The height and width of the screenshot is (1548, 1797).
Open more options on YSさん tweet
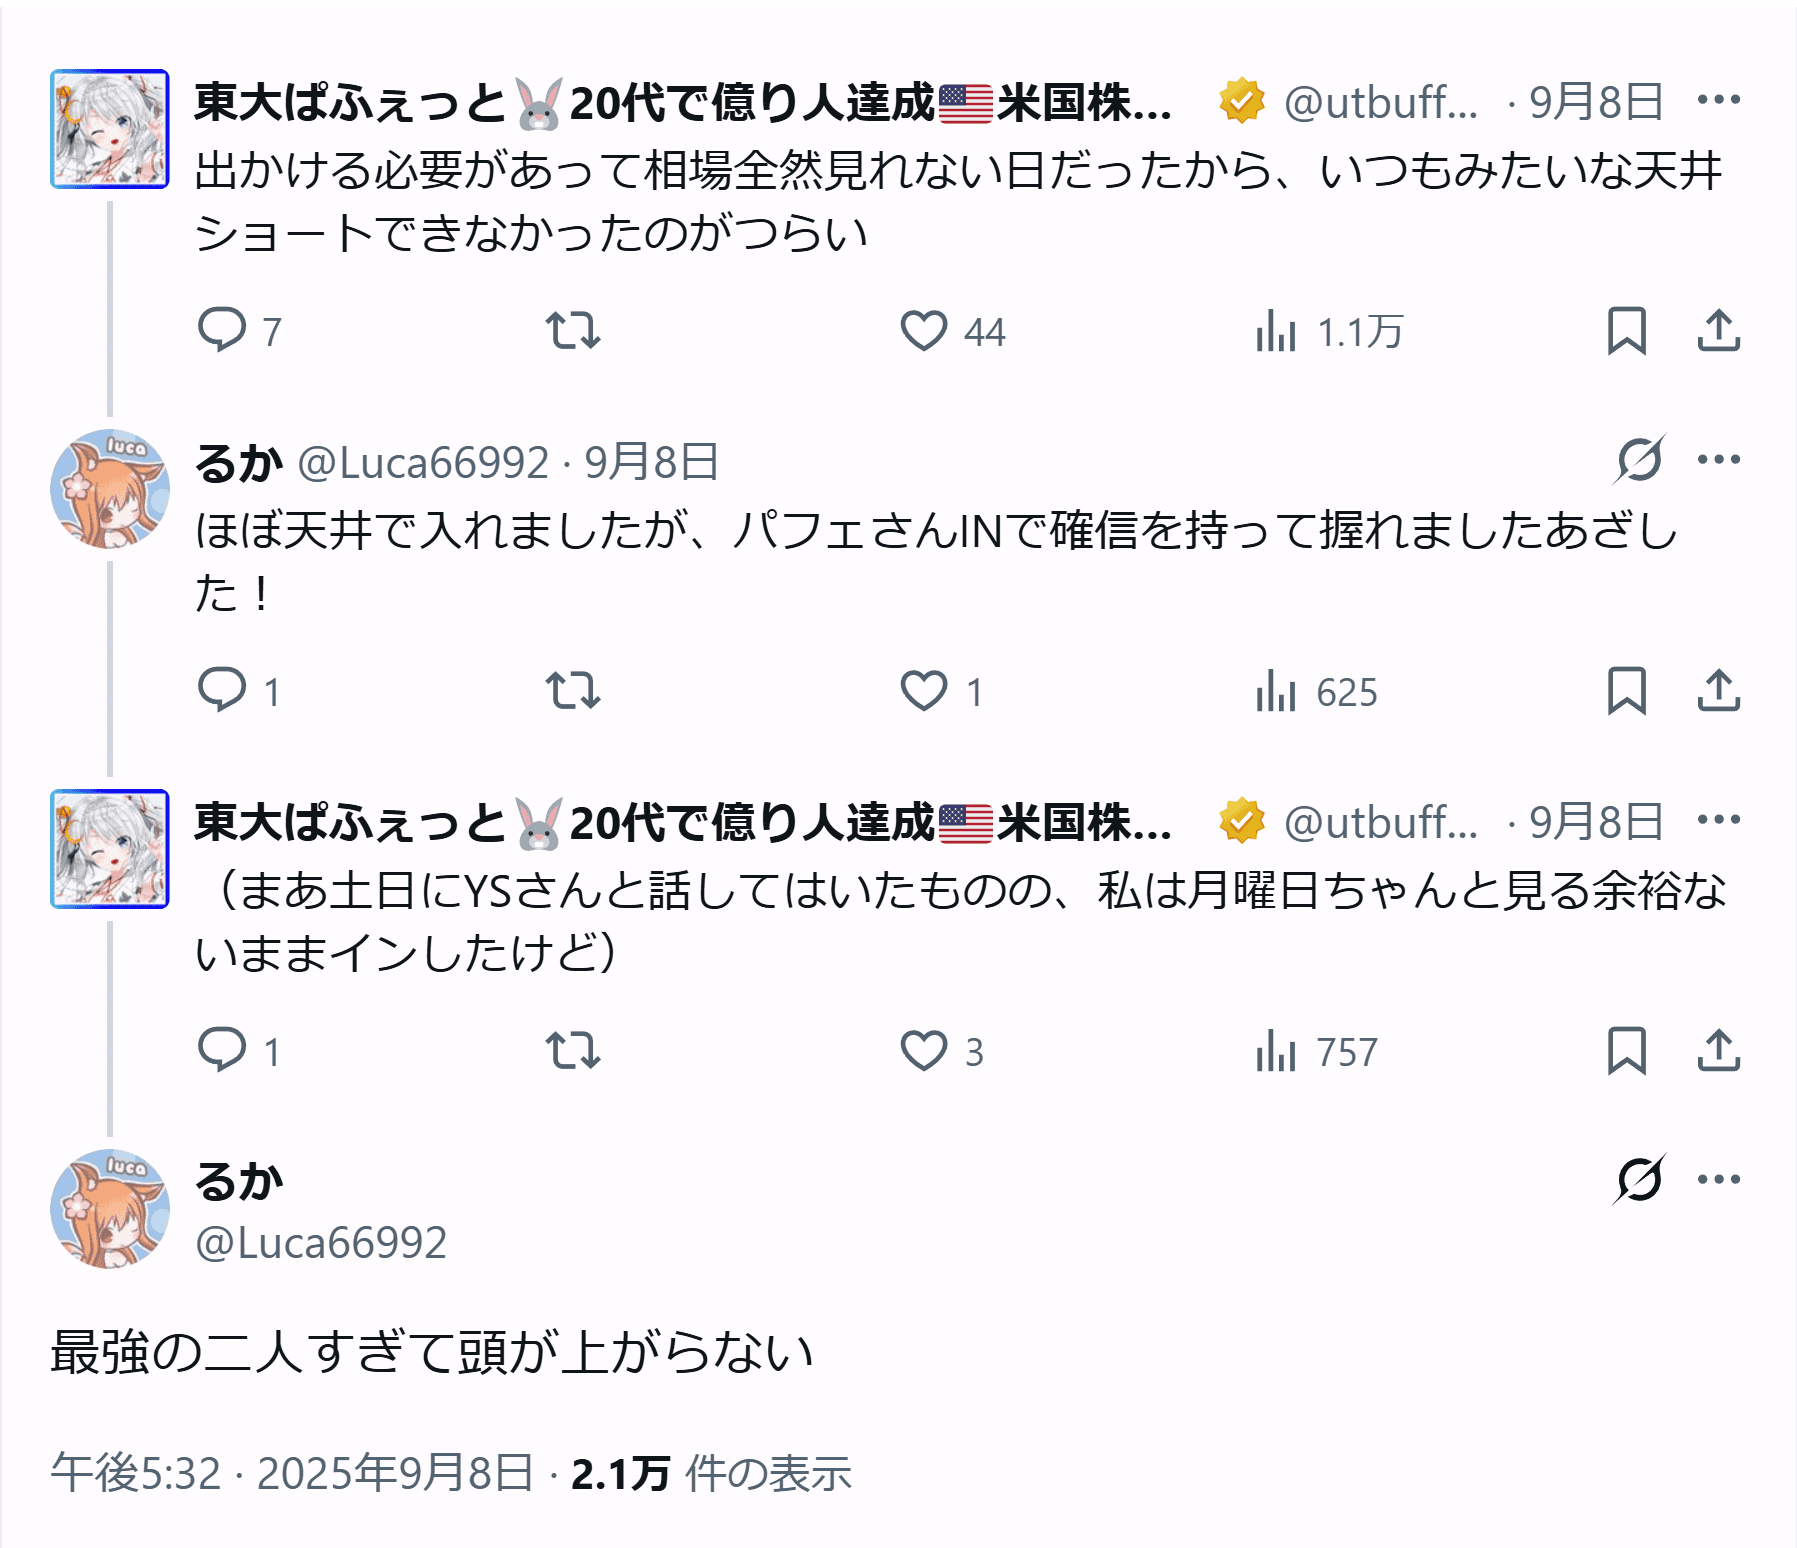pyautogui.click(x=1718, y=820)
